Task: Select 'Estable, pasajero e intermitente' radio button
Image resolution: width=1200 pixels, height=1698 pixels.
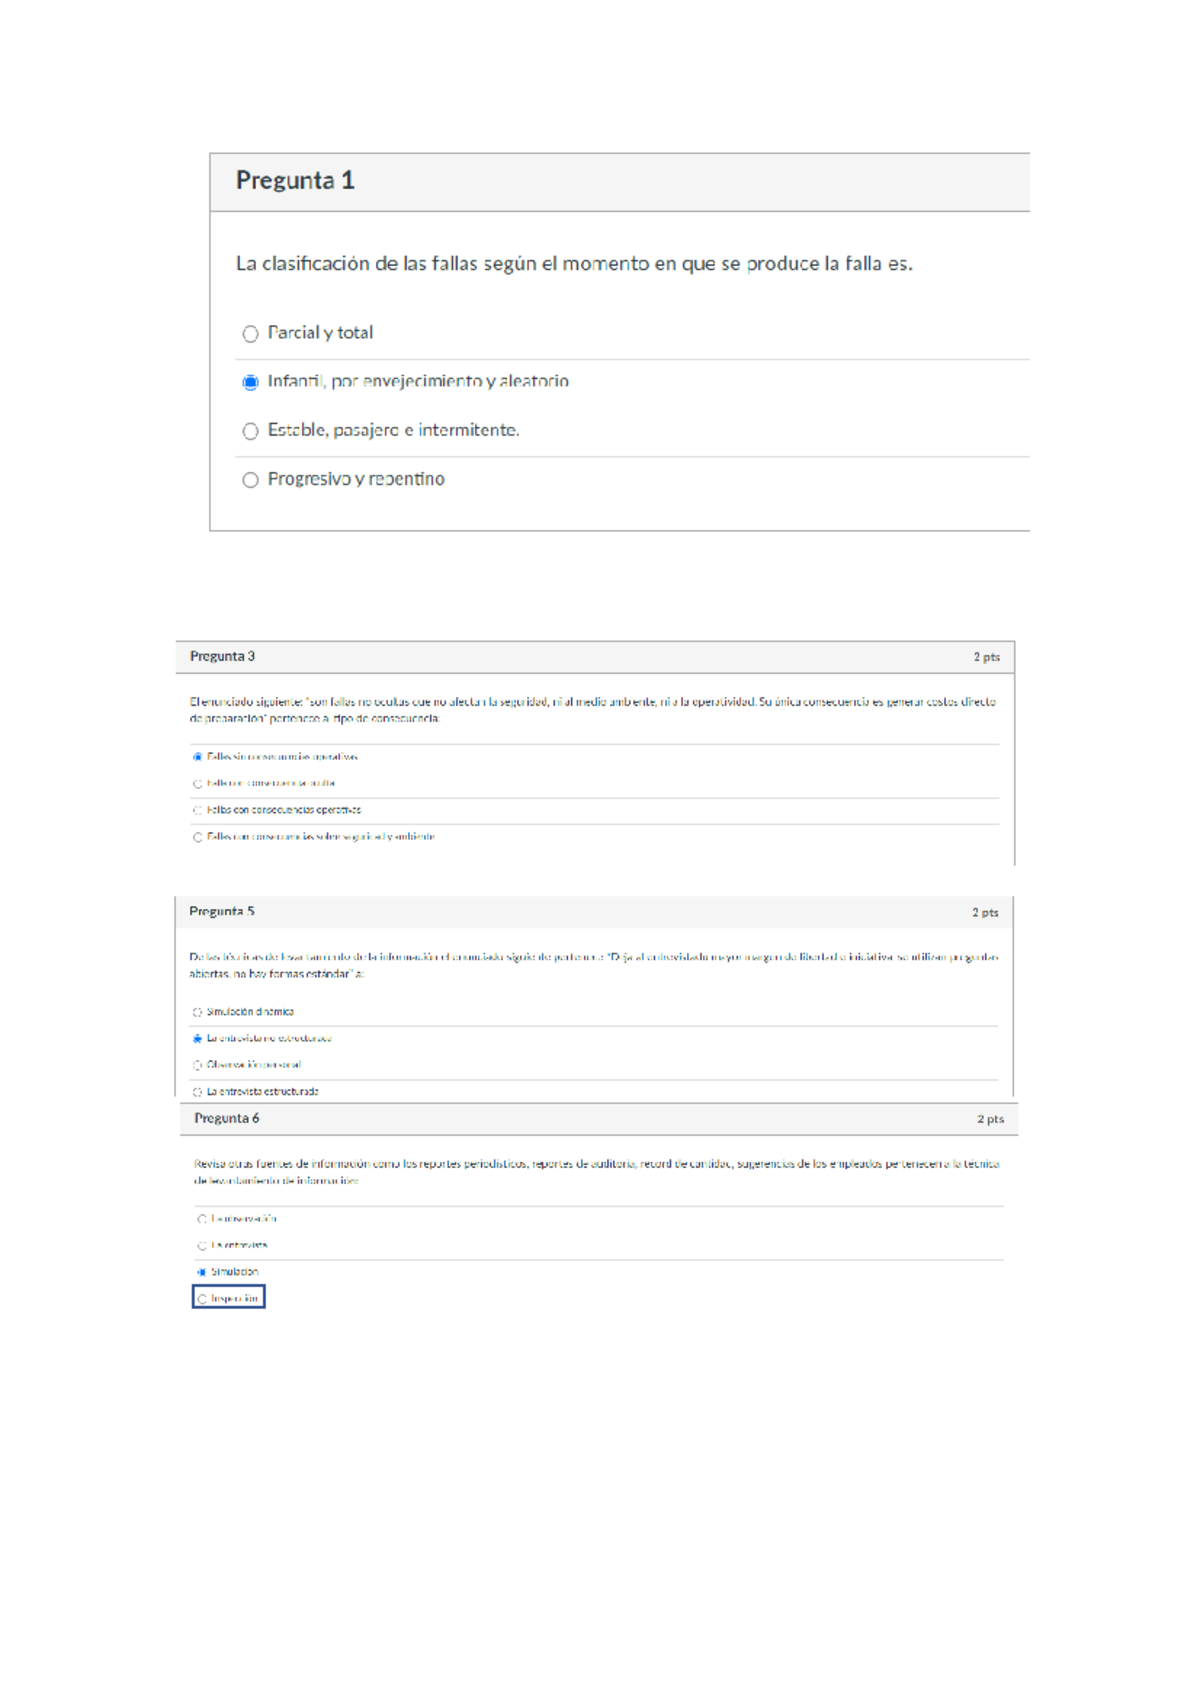Action: pyautogui.click(x=250, y=431)
